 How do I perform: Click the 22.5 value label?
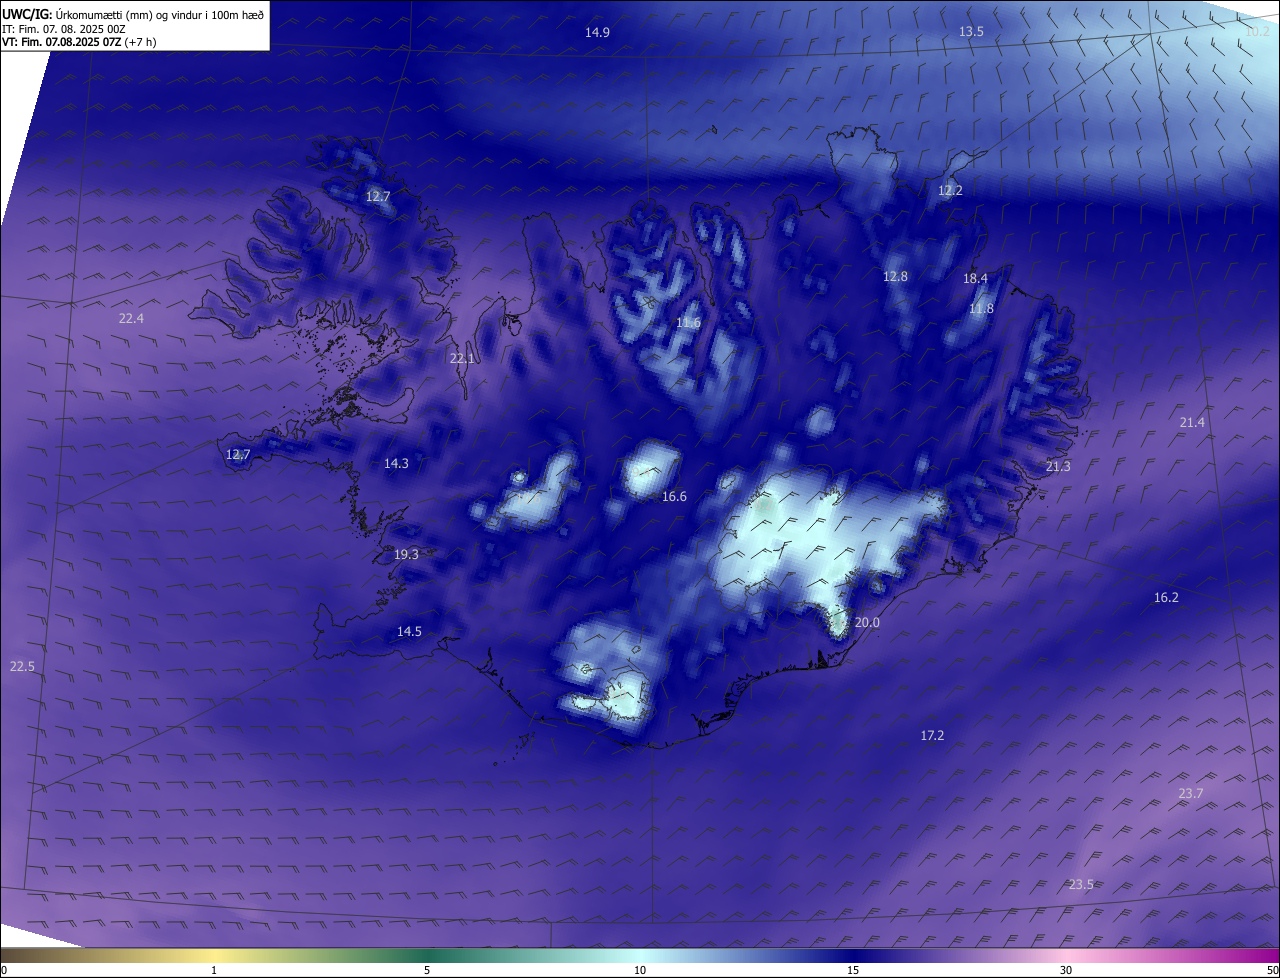click(22, 666)
